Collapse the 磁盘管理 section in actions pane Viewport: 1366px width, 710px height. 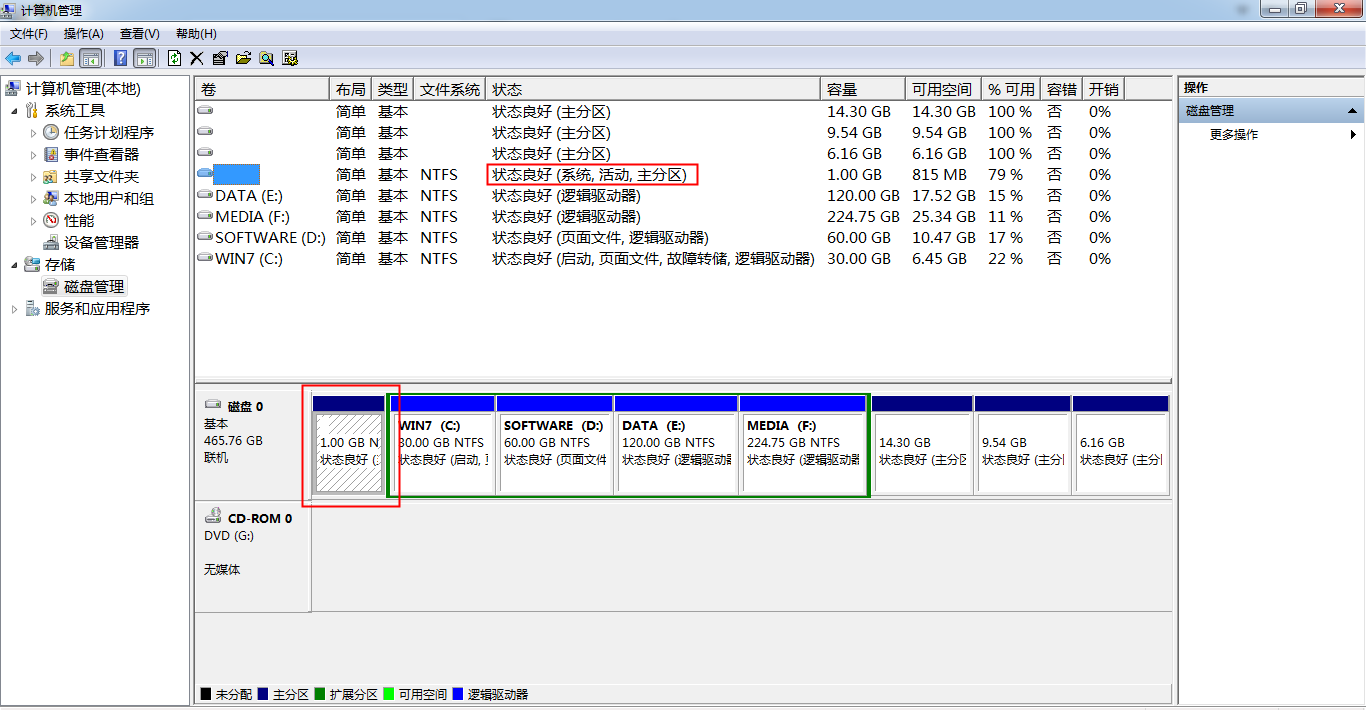(x=1352, y=111)
